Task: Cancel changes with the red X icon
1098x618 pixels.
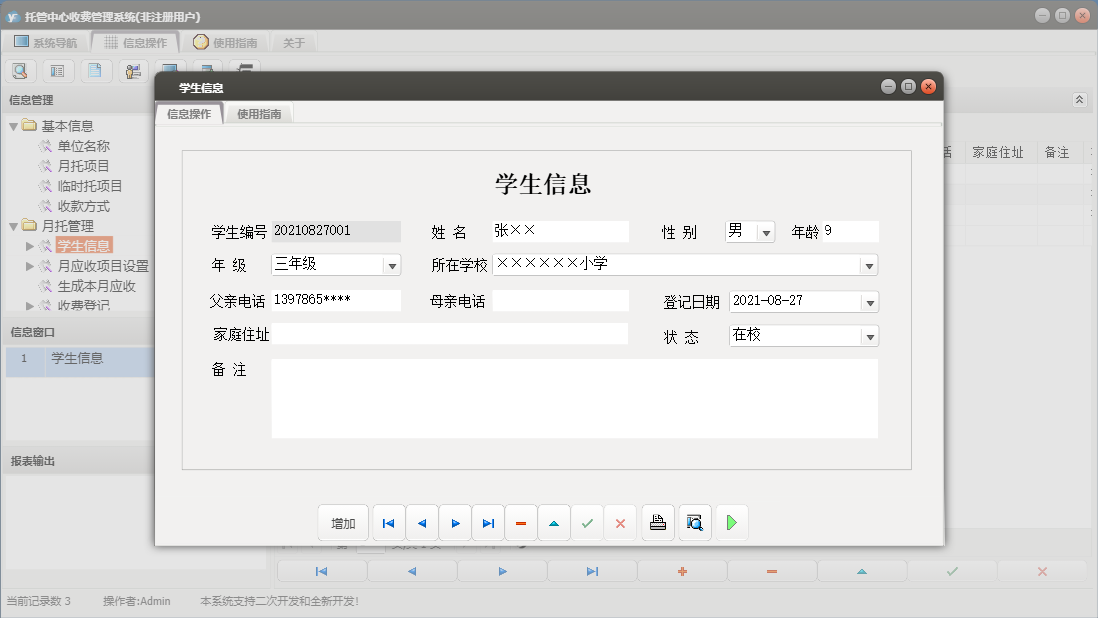Action: click(621, 522)
